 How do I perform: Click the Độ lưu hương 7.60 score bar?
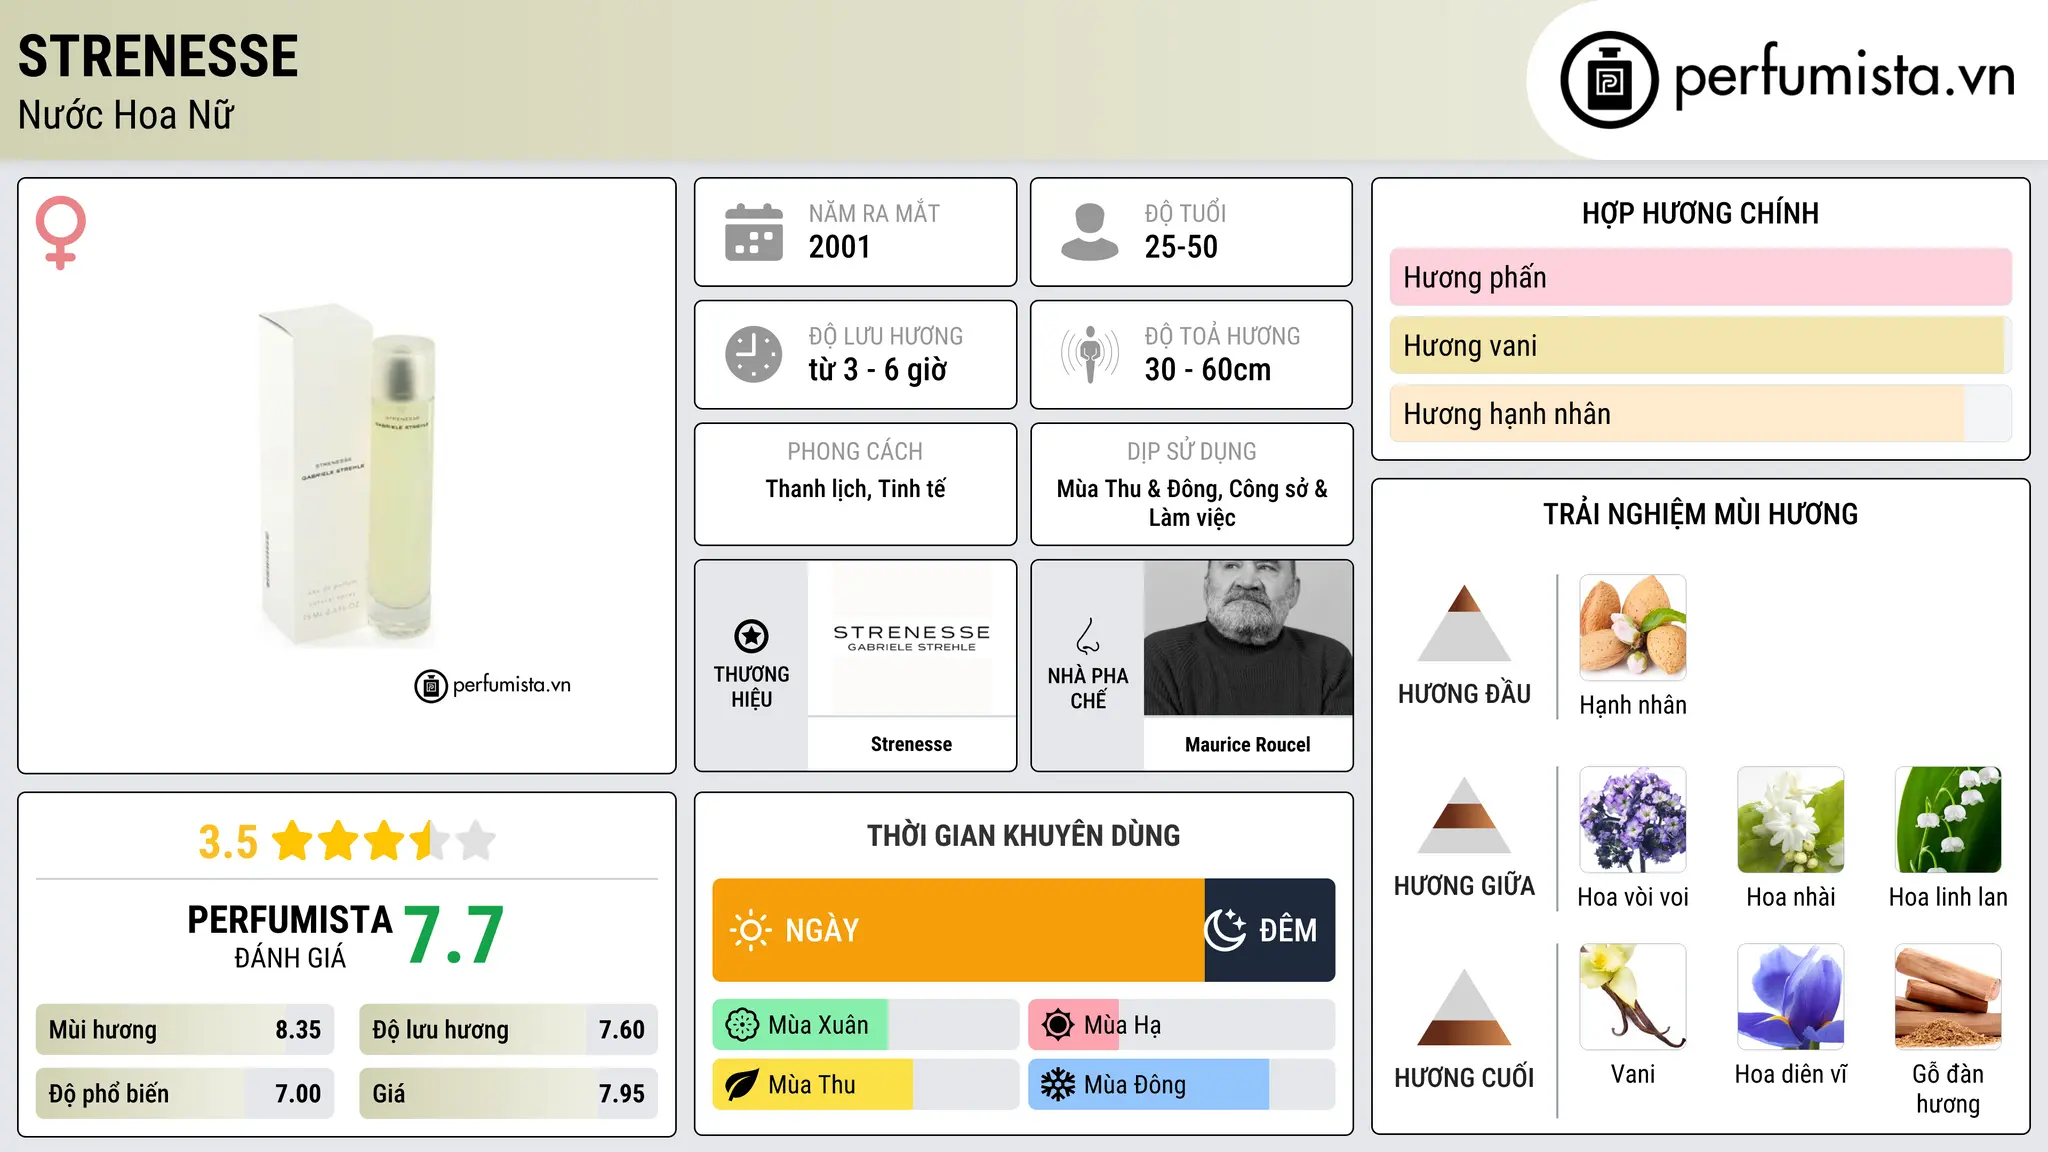[x=508, y=1030]
